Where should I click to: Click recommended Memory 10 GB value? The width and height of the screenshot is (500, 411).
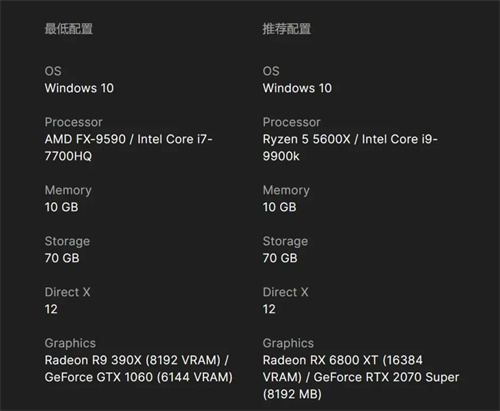pyautogui.click(x=280, y=207)
